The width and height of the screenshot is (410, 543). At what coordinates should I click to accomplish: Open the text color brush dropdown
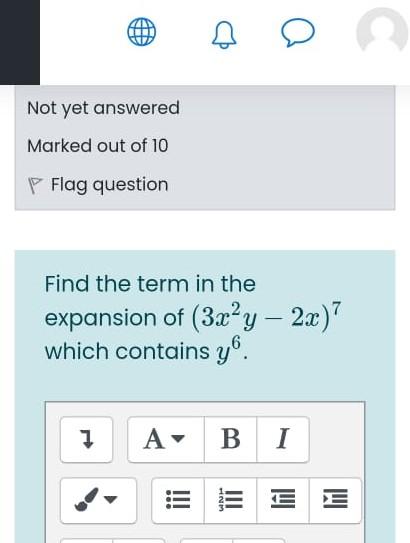[98, 500]
